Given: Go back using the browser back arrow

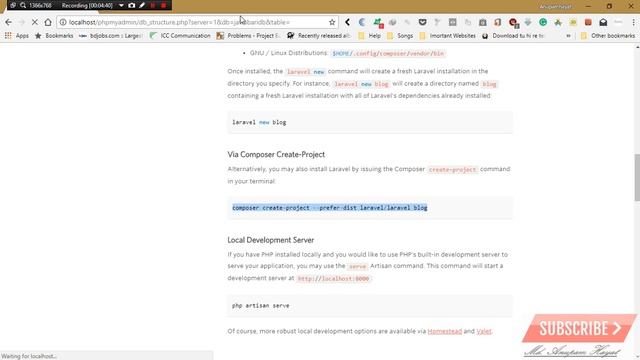Looking at the screenshot, I should click(9, 22).
